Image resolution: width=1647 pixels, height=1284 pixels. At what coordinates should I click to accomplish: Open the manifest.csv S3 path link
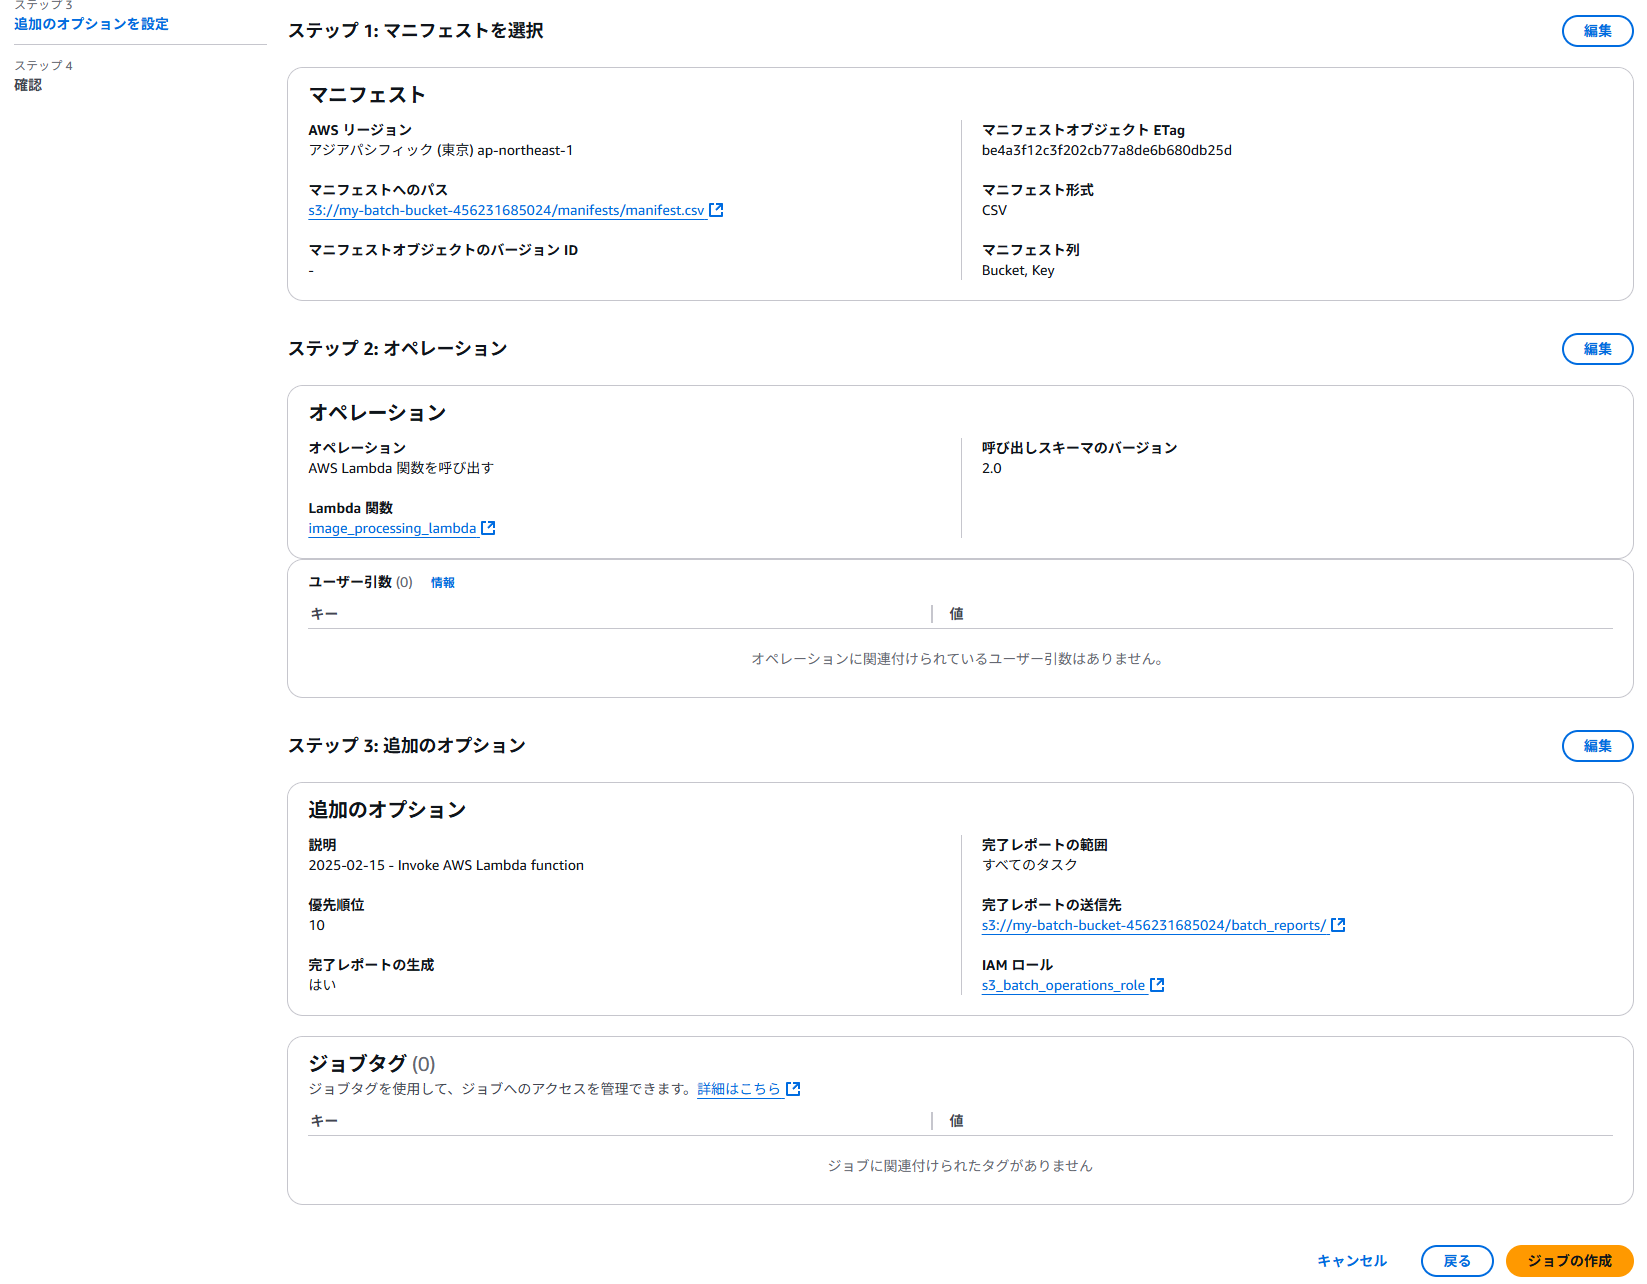tap(506, 210)
